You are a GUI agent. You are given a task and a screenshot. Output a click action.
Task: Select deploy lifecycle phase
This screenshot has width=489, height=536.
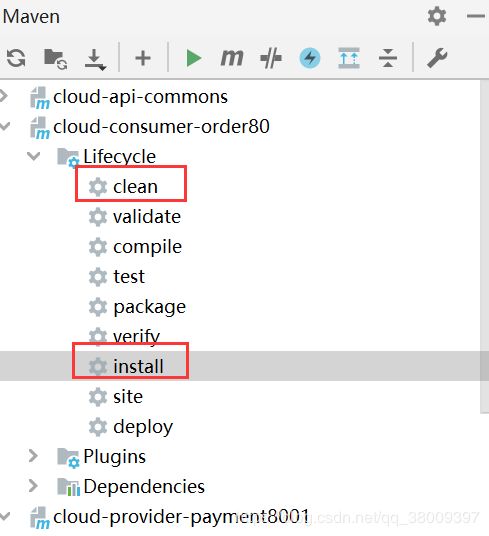[143, 427]
